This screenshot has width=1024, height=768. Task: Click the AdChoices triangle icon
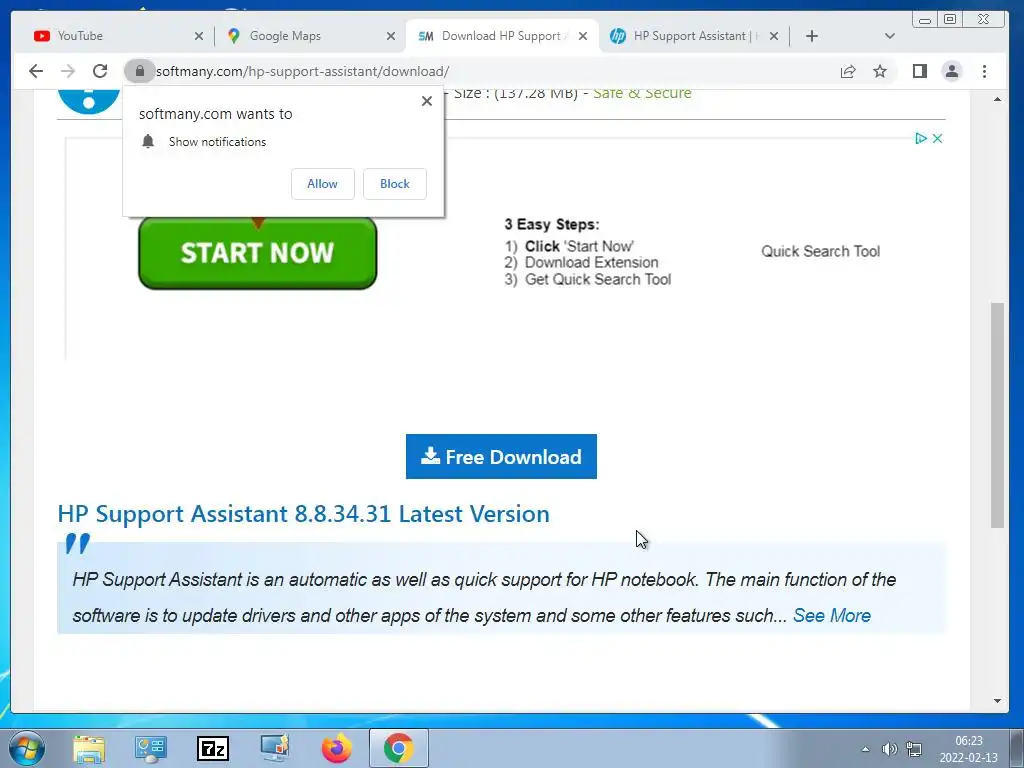coord(920,138)
